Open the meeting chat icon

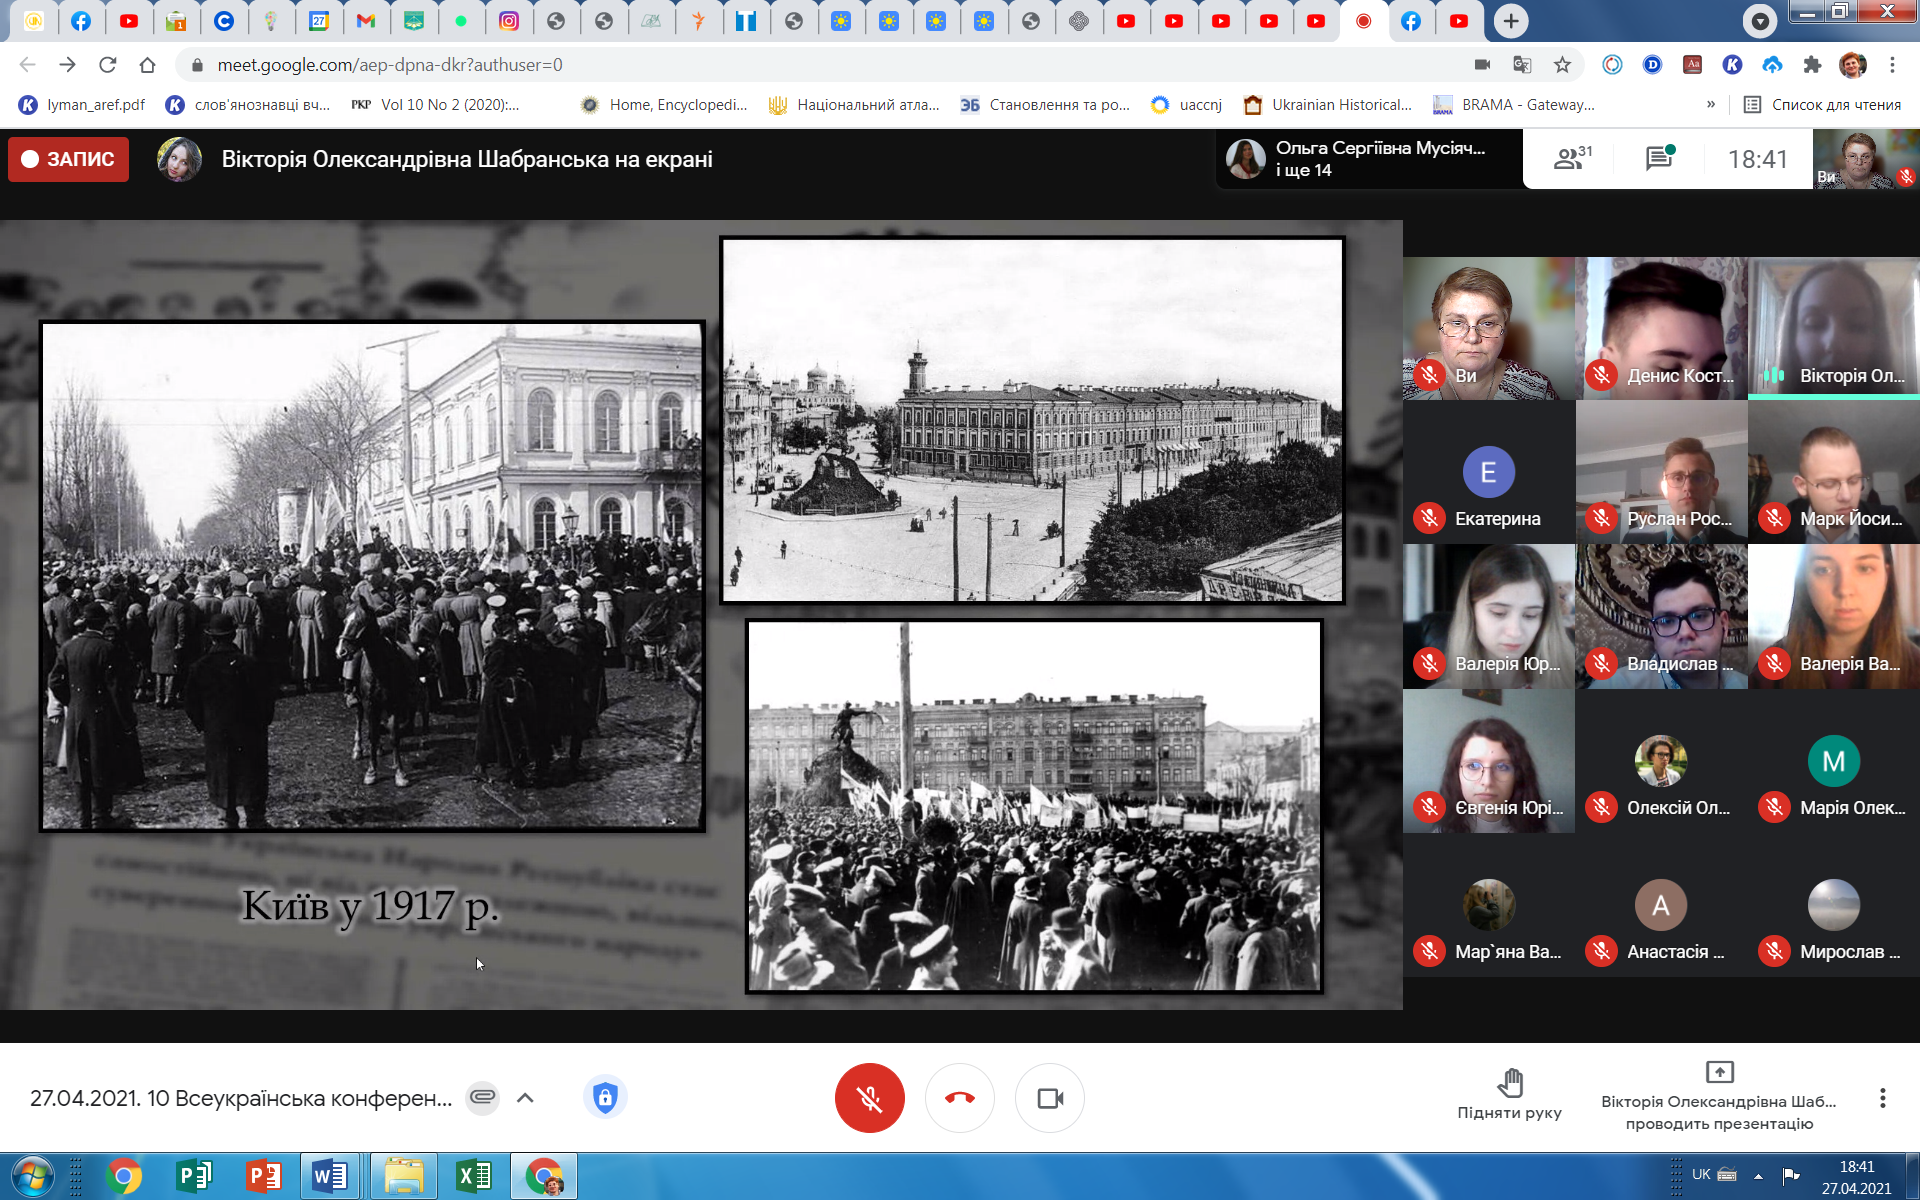pos(1659,158)
